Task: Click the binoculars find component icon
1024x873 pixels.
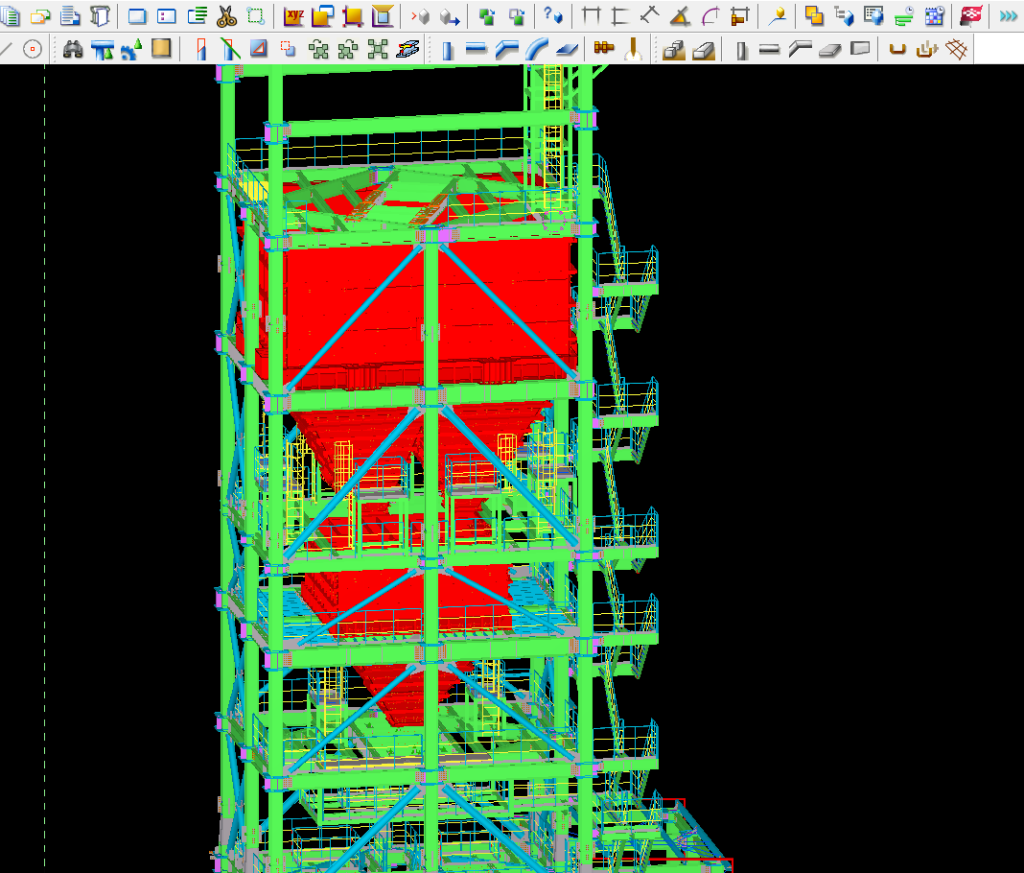Action: click(x=72, y=49)
